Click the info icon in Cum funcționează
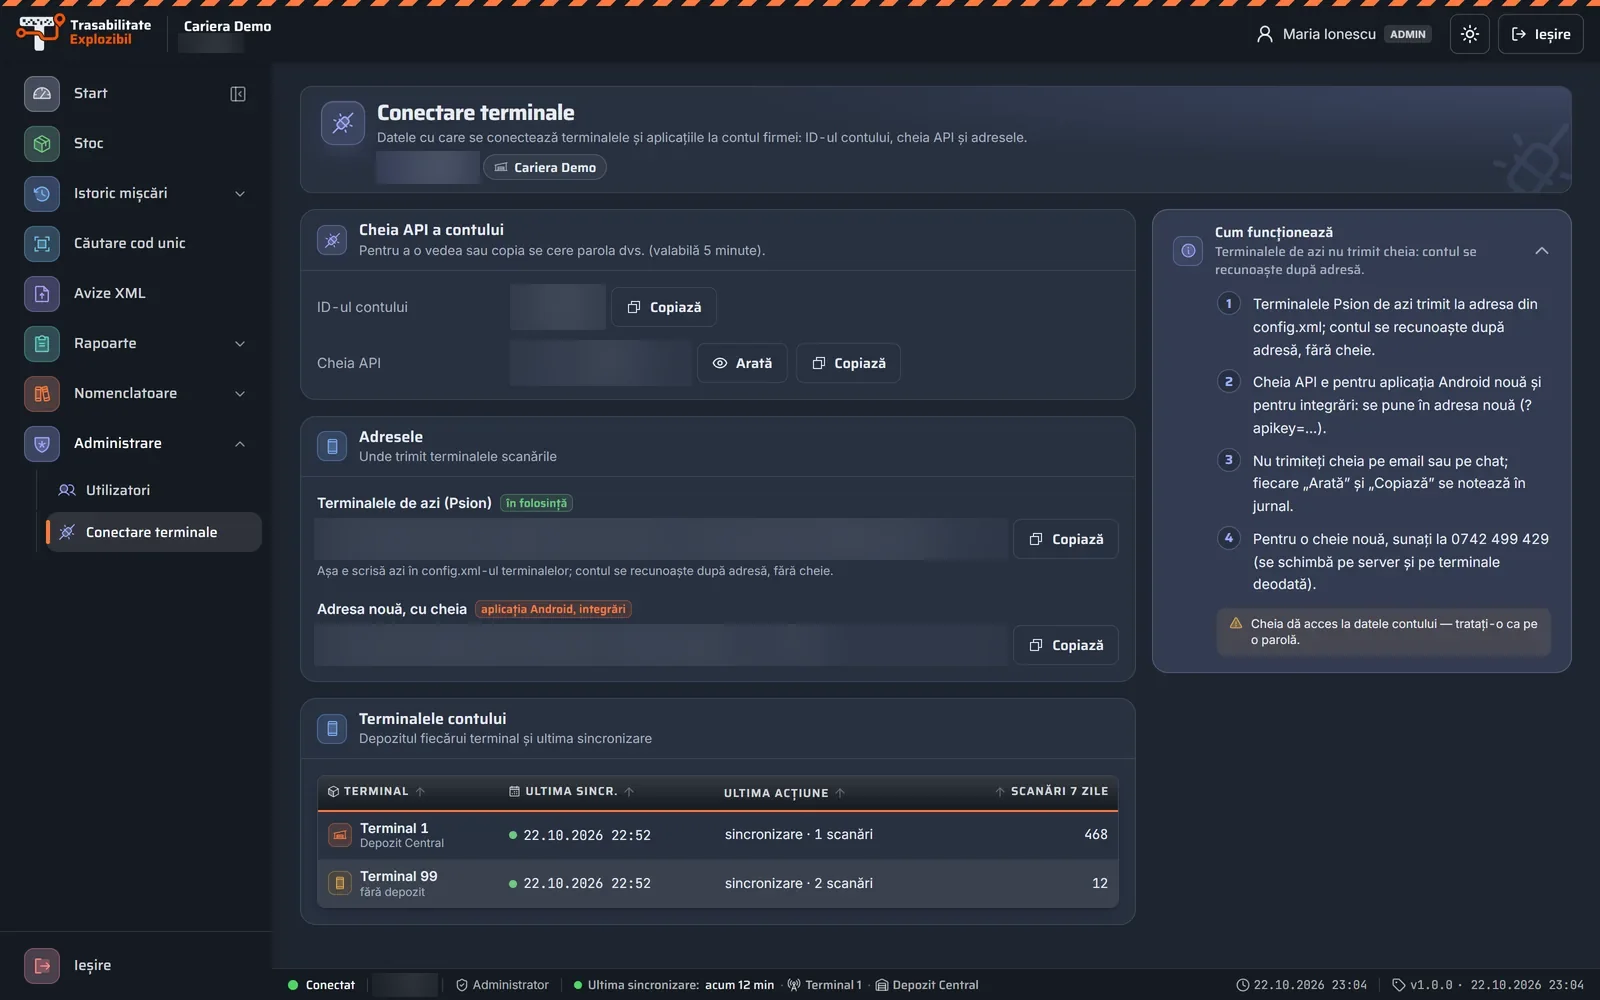The width and height of the screenshot is (1600, 1000). [1188, 251]
